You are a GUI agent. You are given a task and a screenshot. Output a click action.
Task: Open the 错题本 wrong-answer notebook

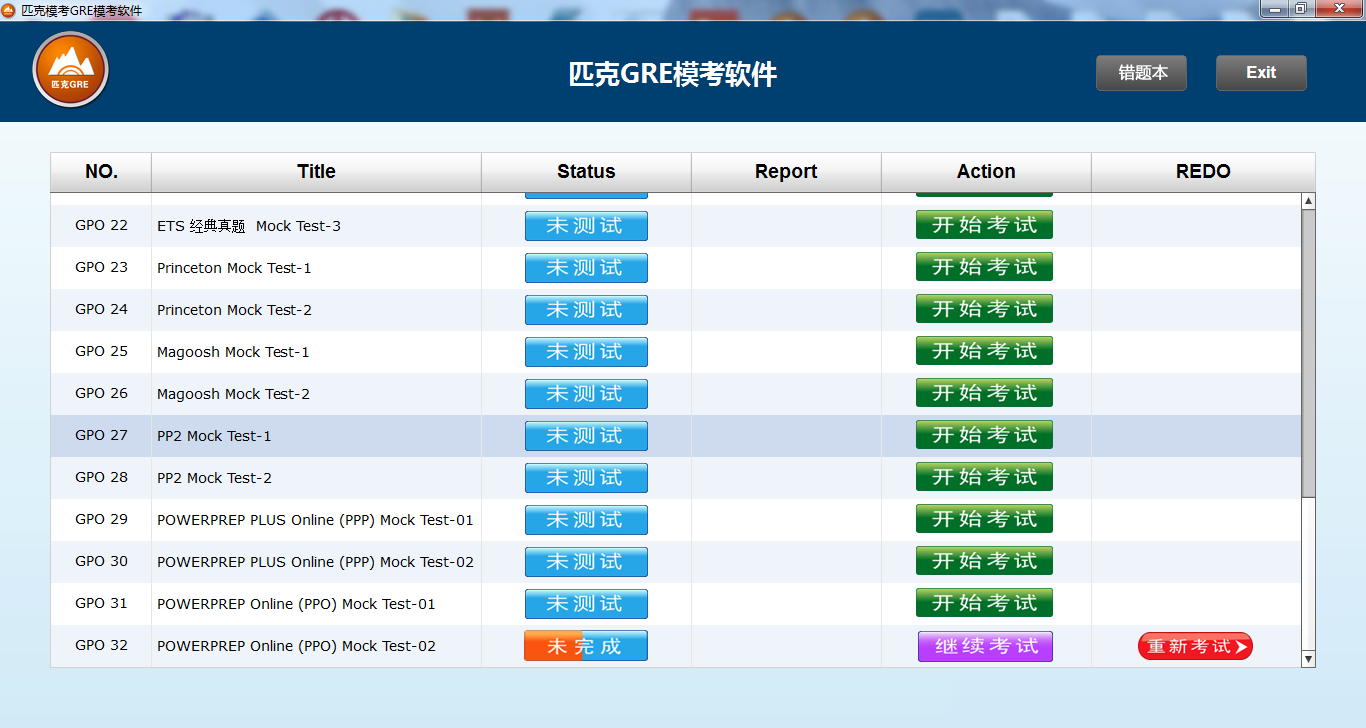coord(1141,73)
